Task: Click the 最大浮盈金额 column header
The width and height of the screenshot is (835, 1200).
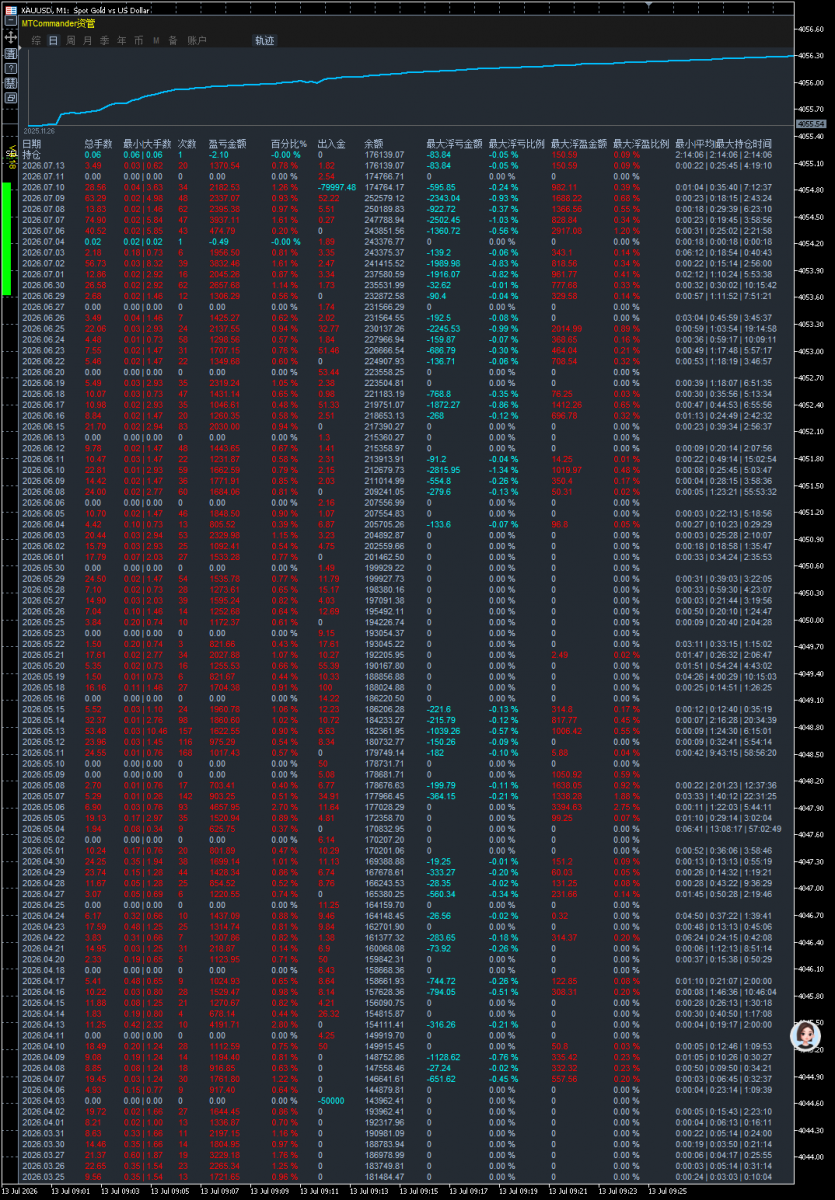Action: point(578,144)
